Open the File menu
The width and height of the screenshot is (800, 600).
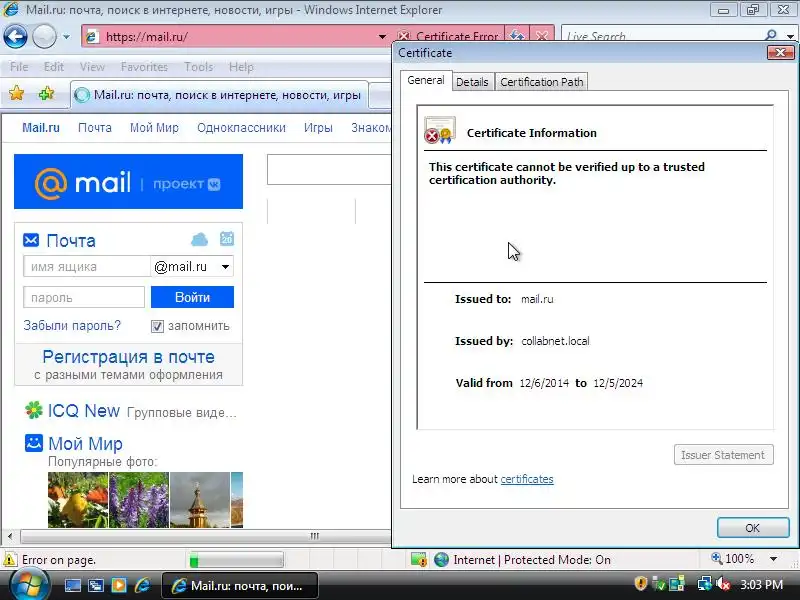click(19, 67)
